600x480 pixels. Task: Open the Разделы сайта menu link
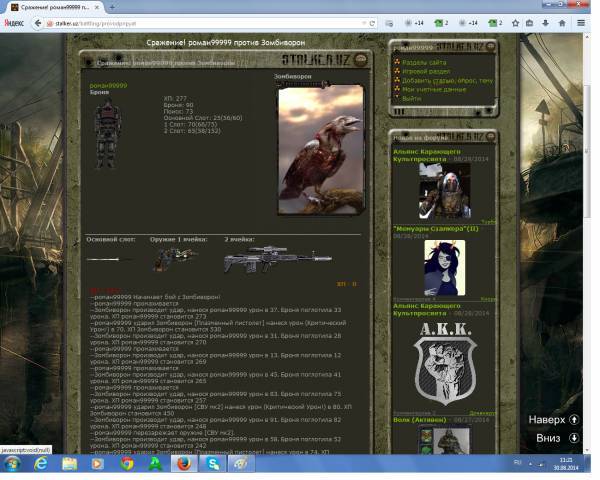pos(424,62)
